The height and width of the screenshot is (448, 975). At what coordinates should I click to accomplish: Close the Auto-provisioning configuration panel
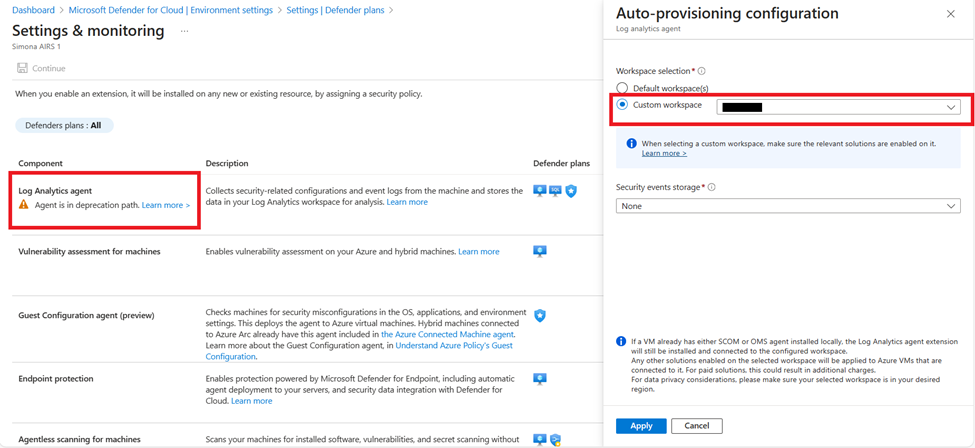coord(951,14)
